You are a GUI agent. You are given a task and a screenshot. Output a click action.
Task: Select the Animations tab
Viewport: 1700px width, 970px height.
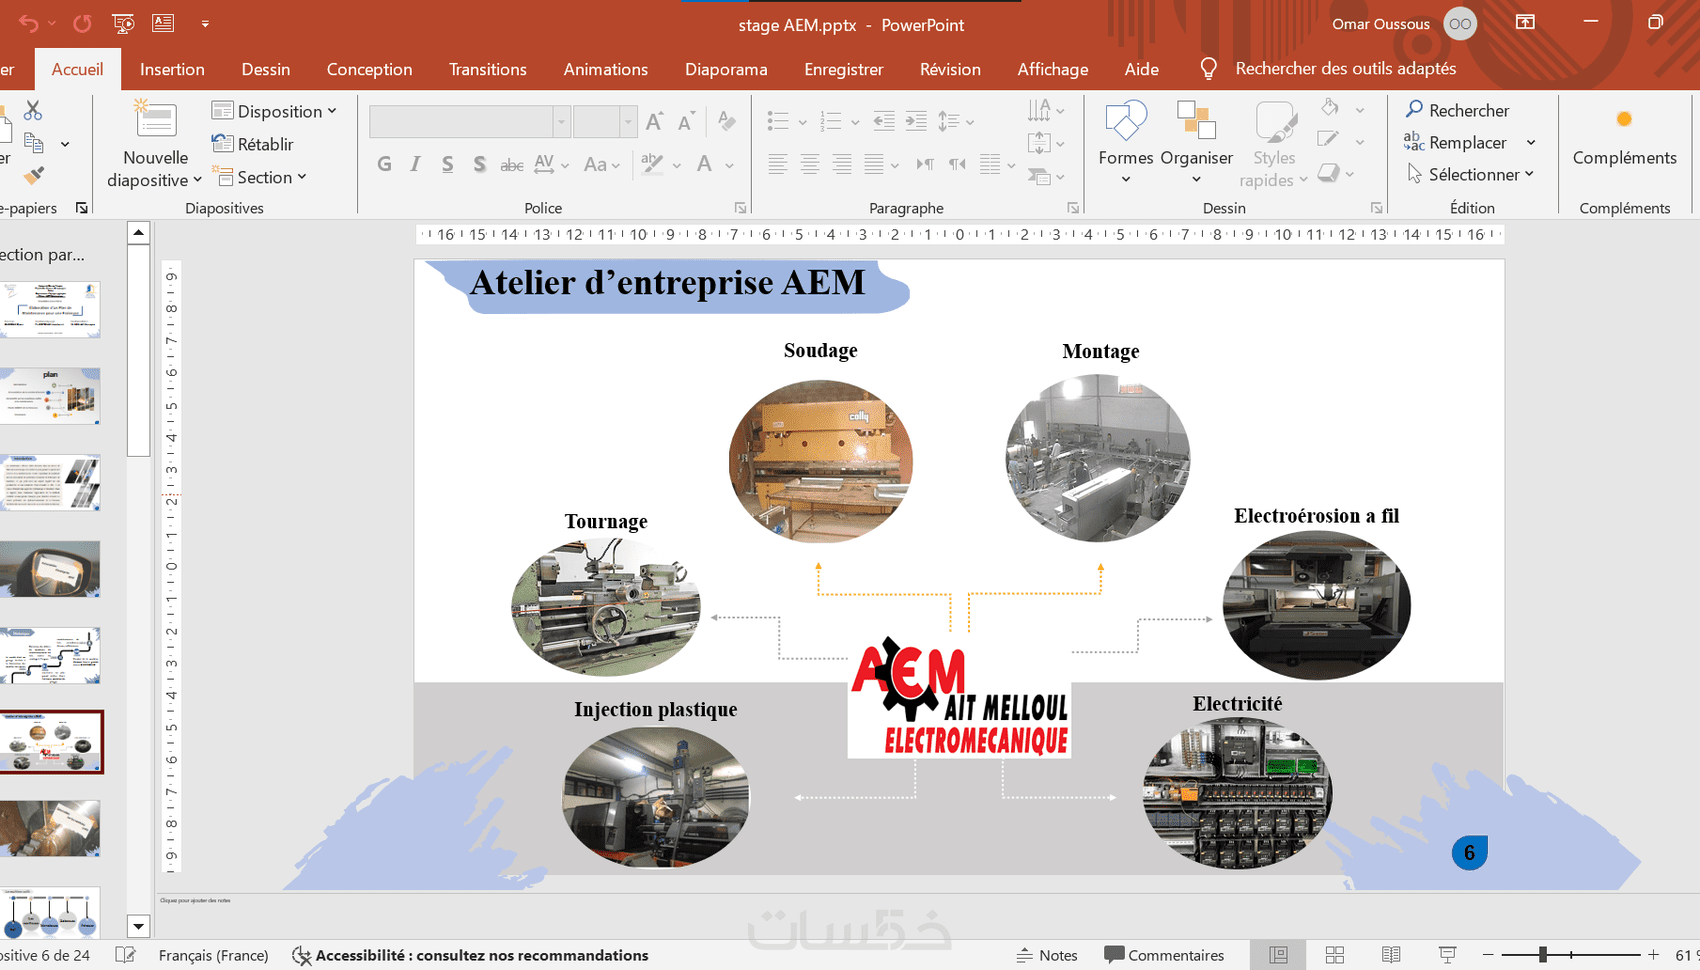tap(605, 69)
